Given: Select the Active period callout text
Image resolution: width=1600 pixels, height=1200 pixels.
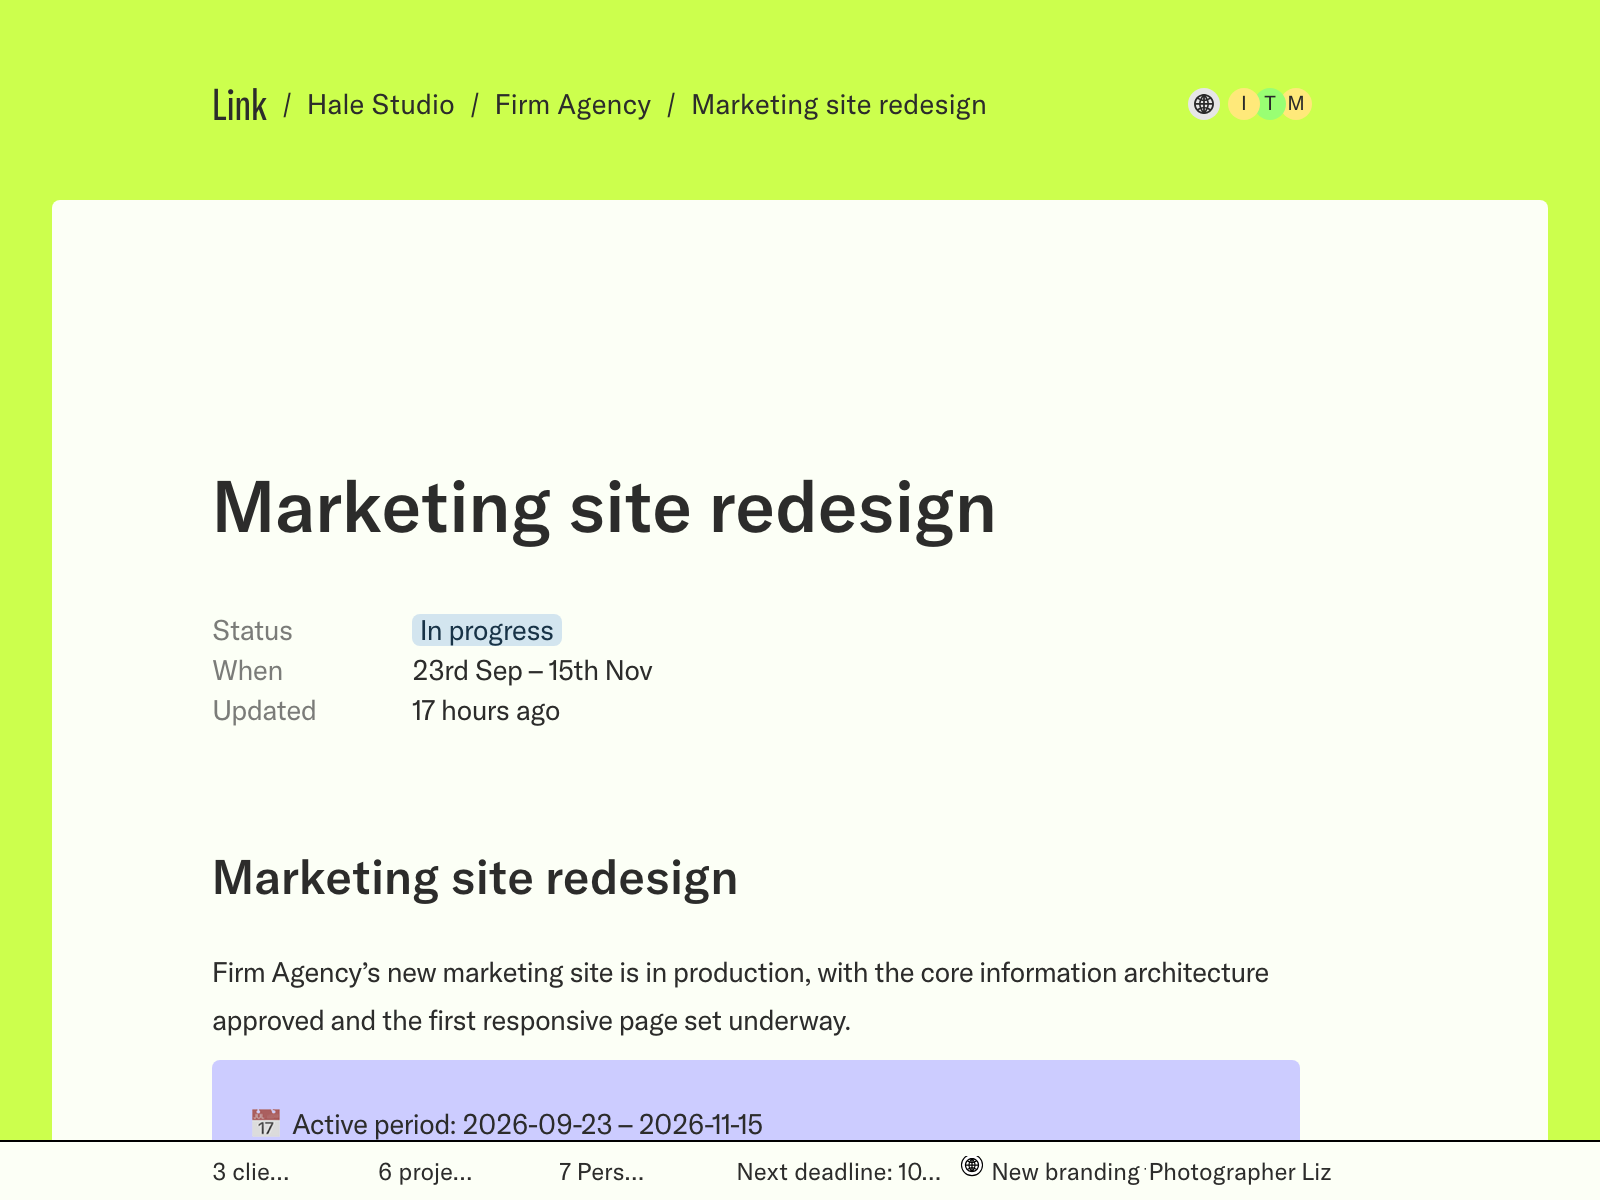Looking at the screenshot, I should pos(527,1125).
